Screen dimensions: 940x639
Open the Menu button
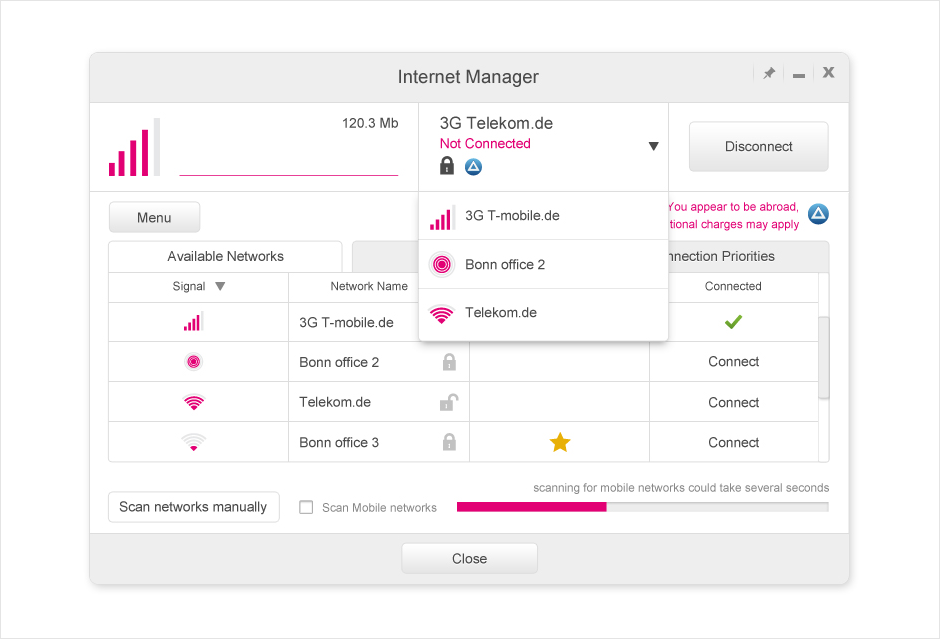154,218
